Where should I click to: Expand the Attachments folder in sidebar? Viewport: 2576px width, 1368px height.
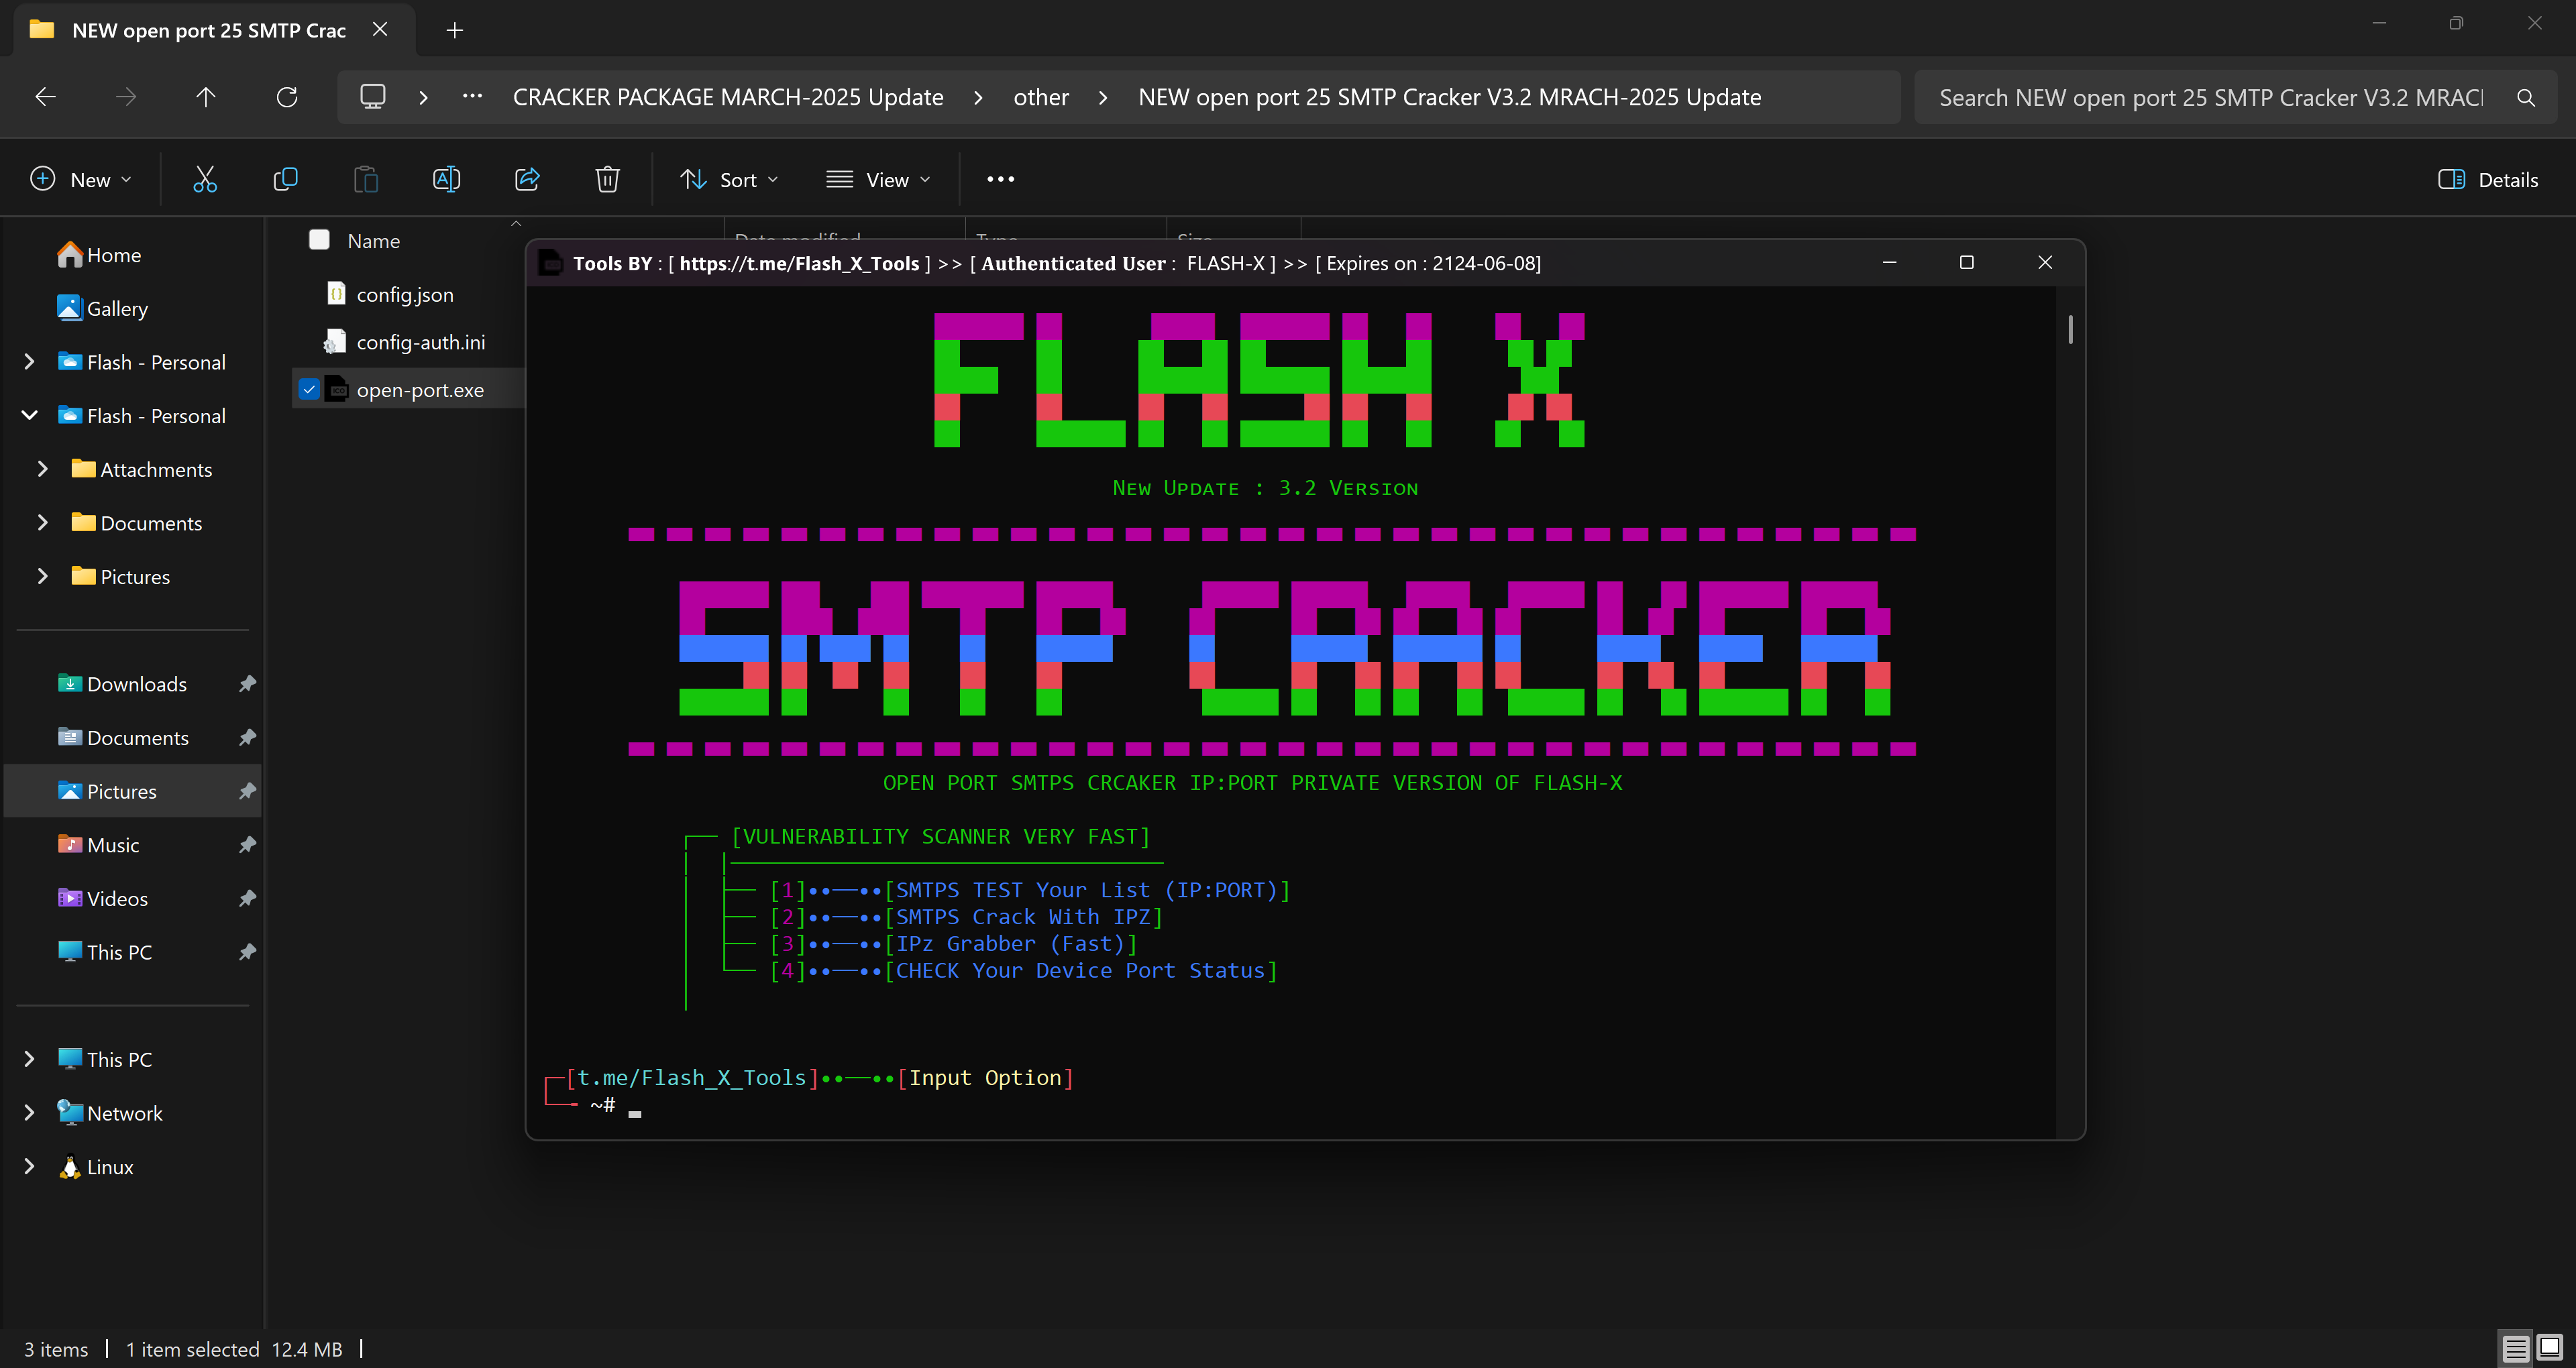point(43,468)
